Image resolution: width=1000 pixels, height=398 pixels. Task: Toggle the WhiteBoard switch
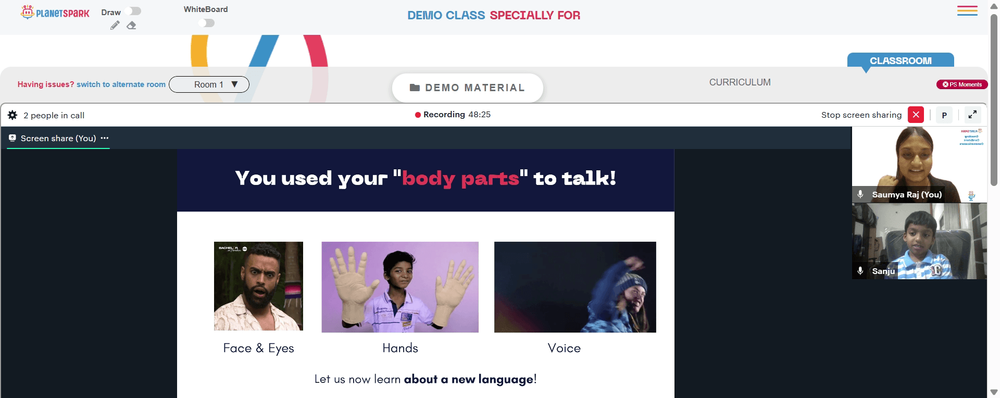click(x=206, y=23)
